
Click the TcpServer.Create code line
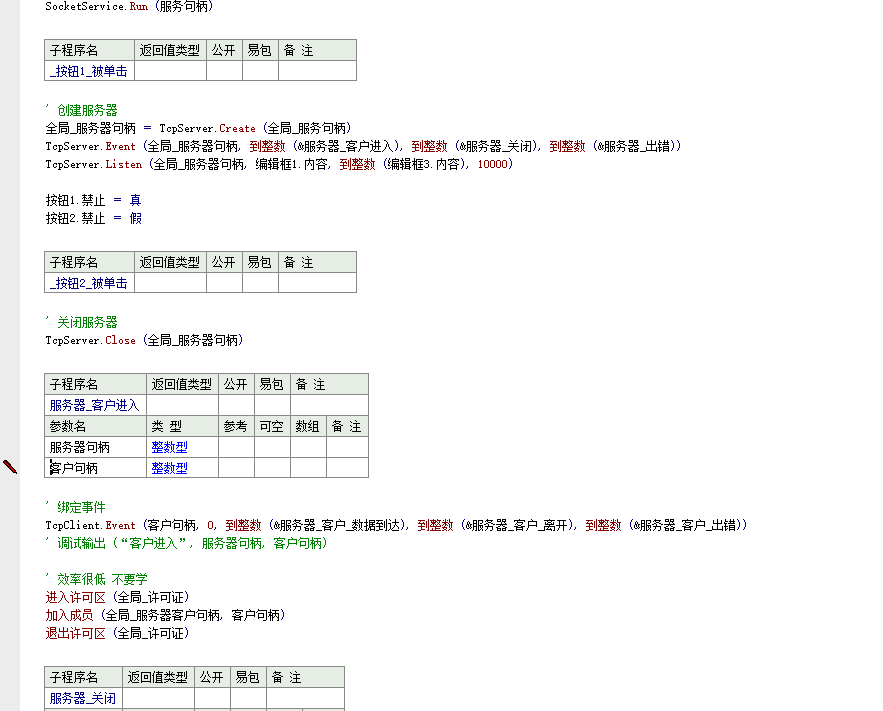198,128
